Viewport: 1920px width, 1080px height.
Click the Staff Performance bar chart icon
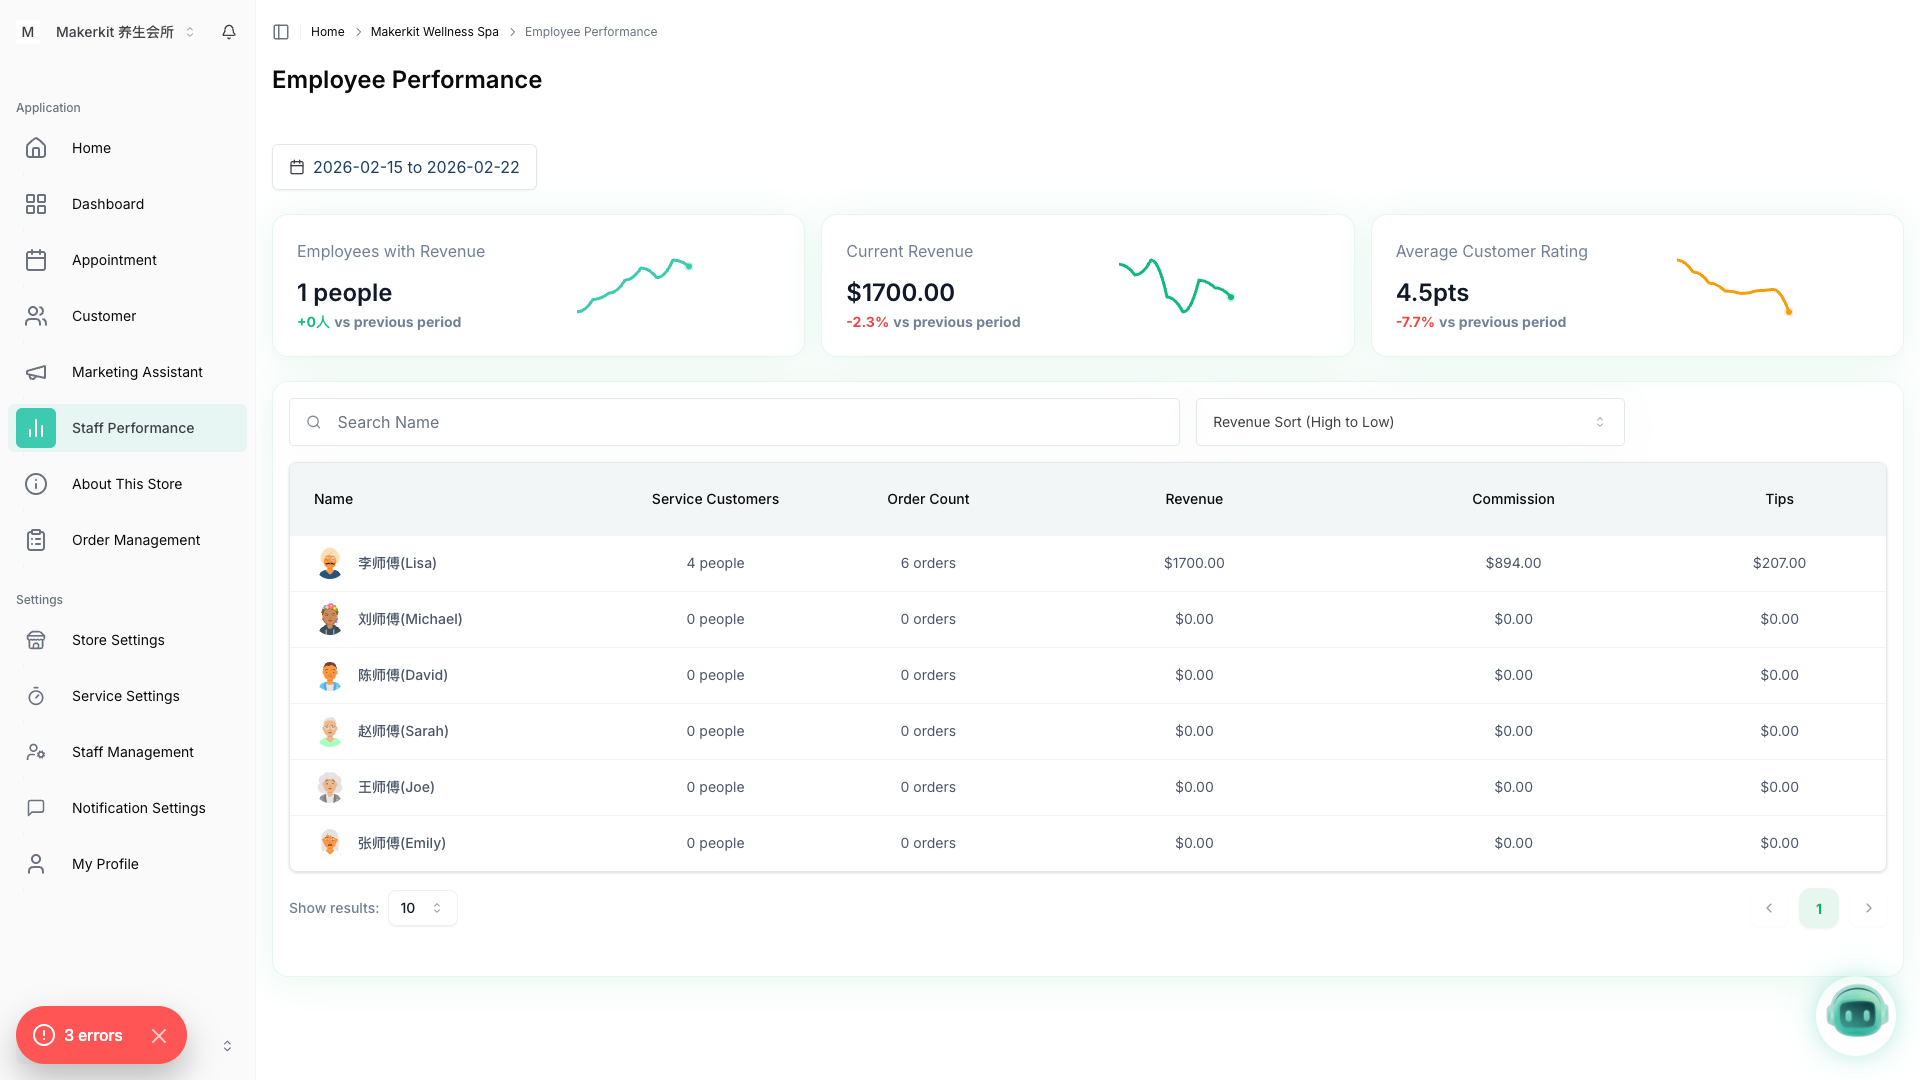click(x=36, y=428)
